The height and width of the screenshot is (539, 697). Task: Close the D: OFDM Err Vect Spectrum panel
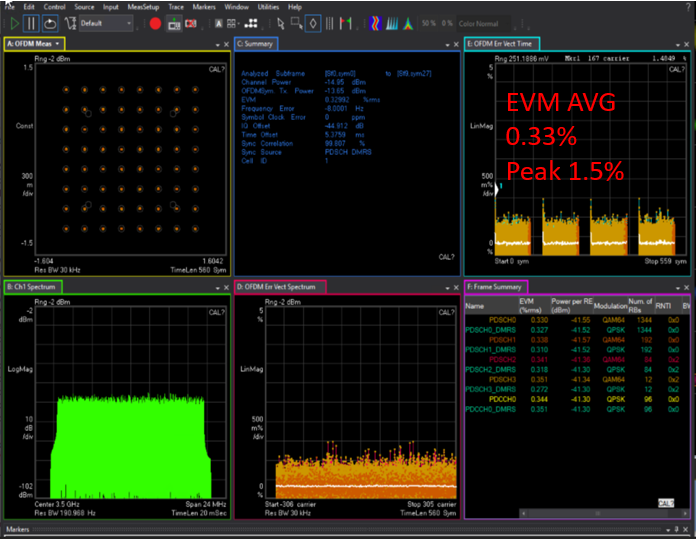pyautogui.click(x=455, y=288)
